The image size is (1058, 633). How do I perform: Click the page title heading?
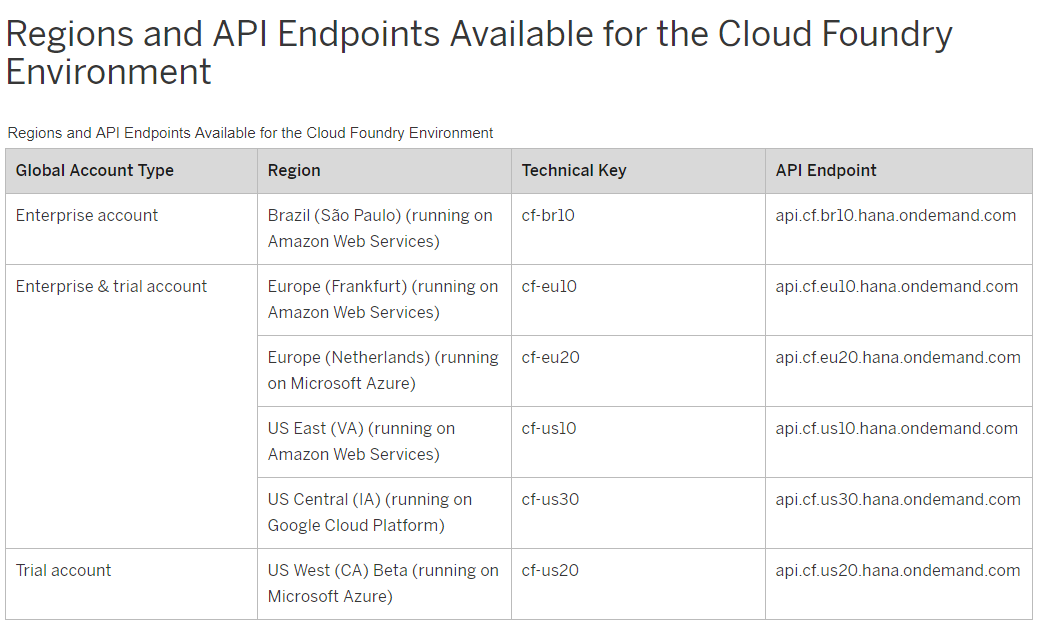tap(479, 53)
